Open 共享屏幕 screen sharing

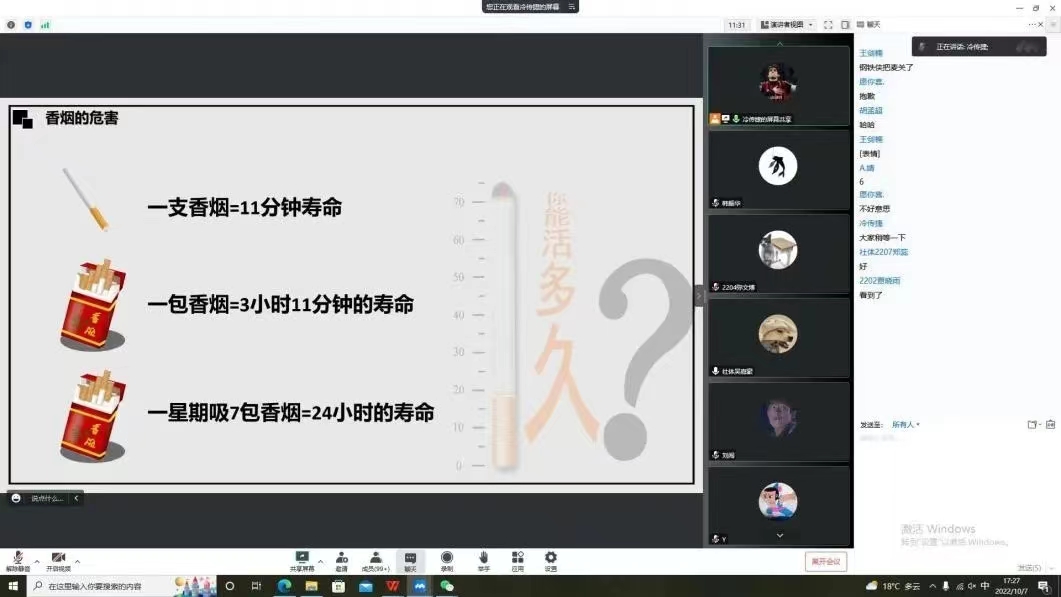(302, 560)
